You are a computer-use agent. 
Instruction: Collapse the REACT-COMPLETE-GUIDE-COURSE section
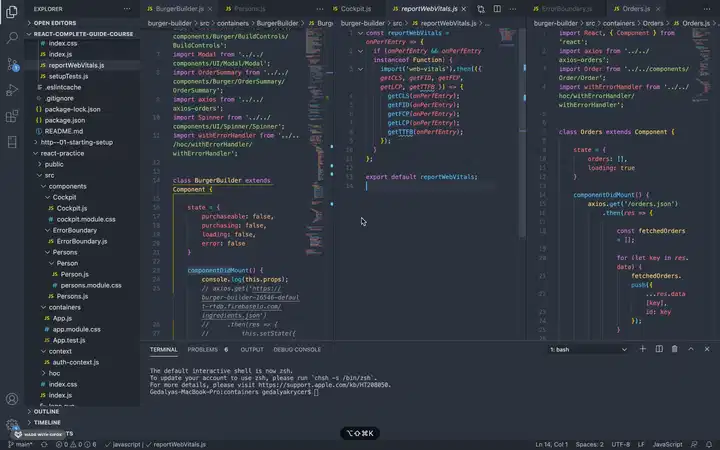point(83,34)
